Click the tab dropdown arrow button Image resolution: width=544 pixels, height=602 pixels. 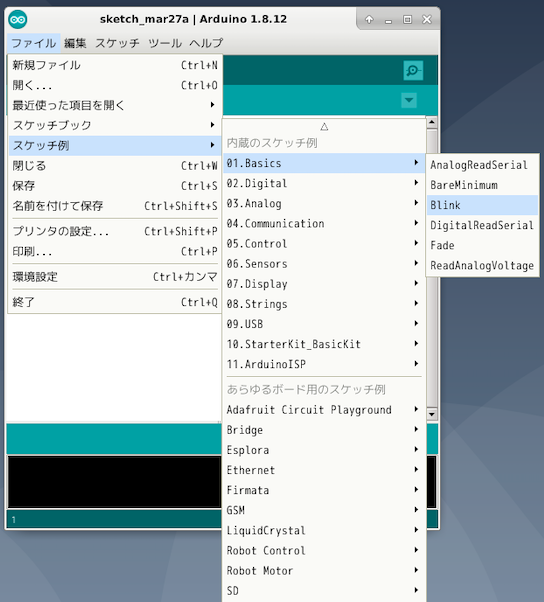click(409, 101)
